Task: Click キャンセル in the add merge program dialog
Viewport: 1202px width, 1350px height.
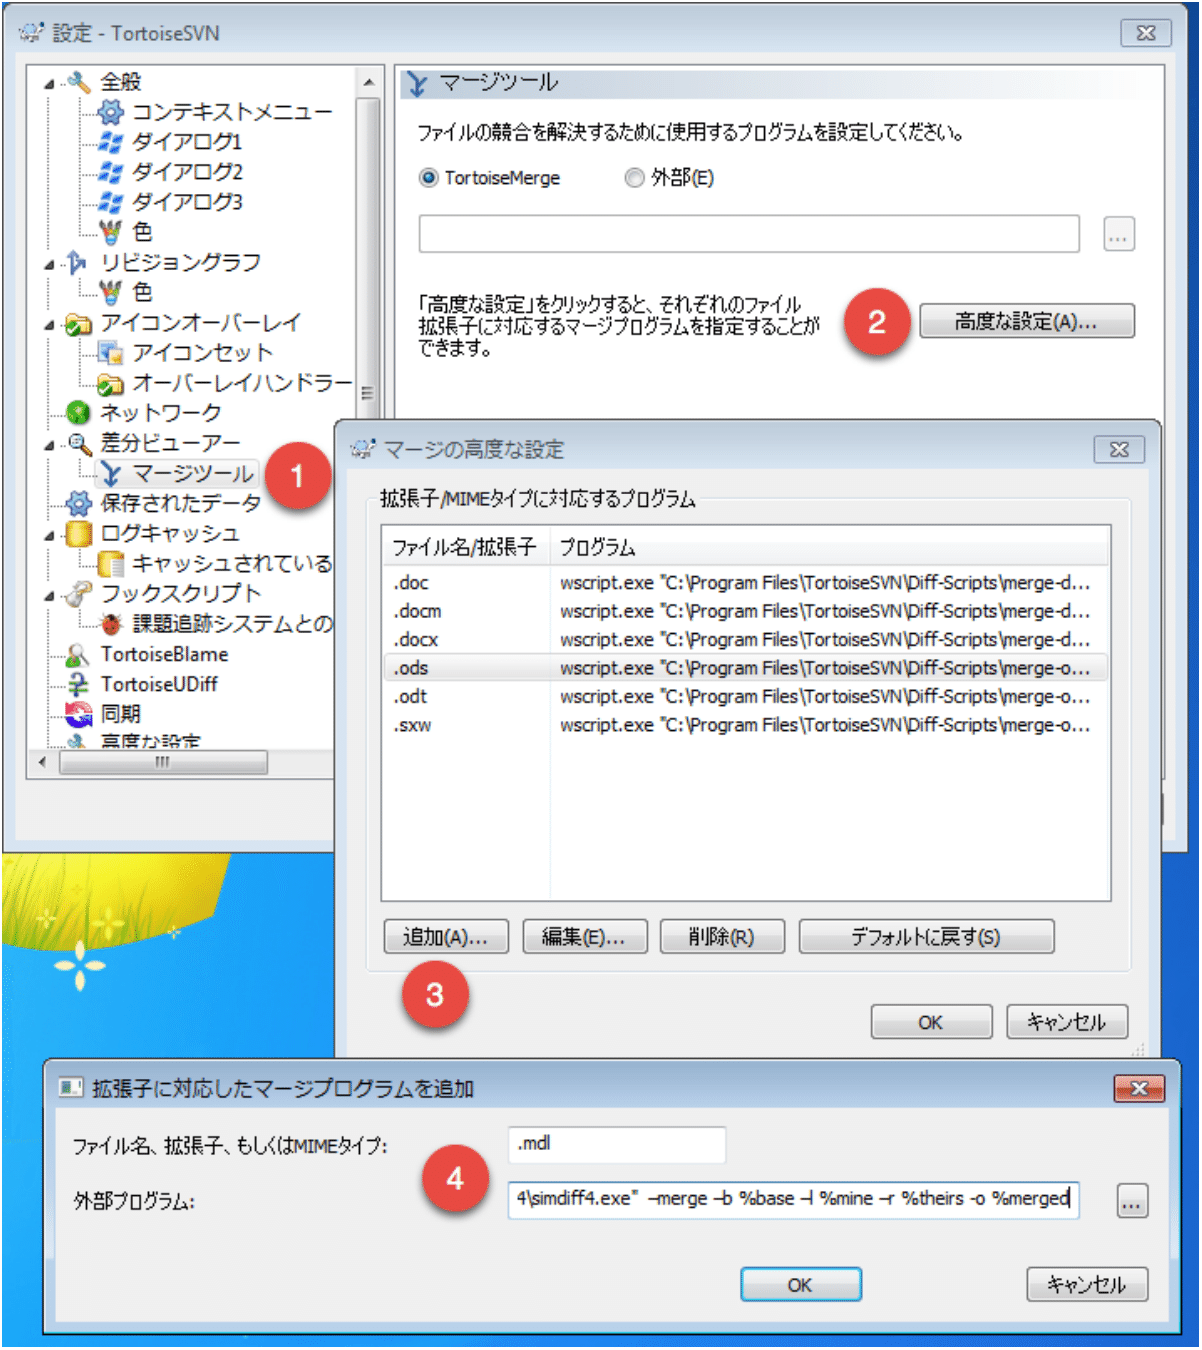Action: [1087, 1285]
